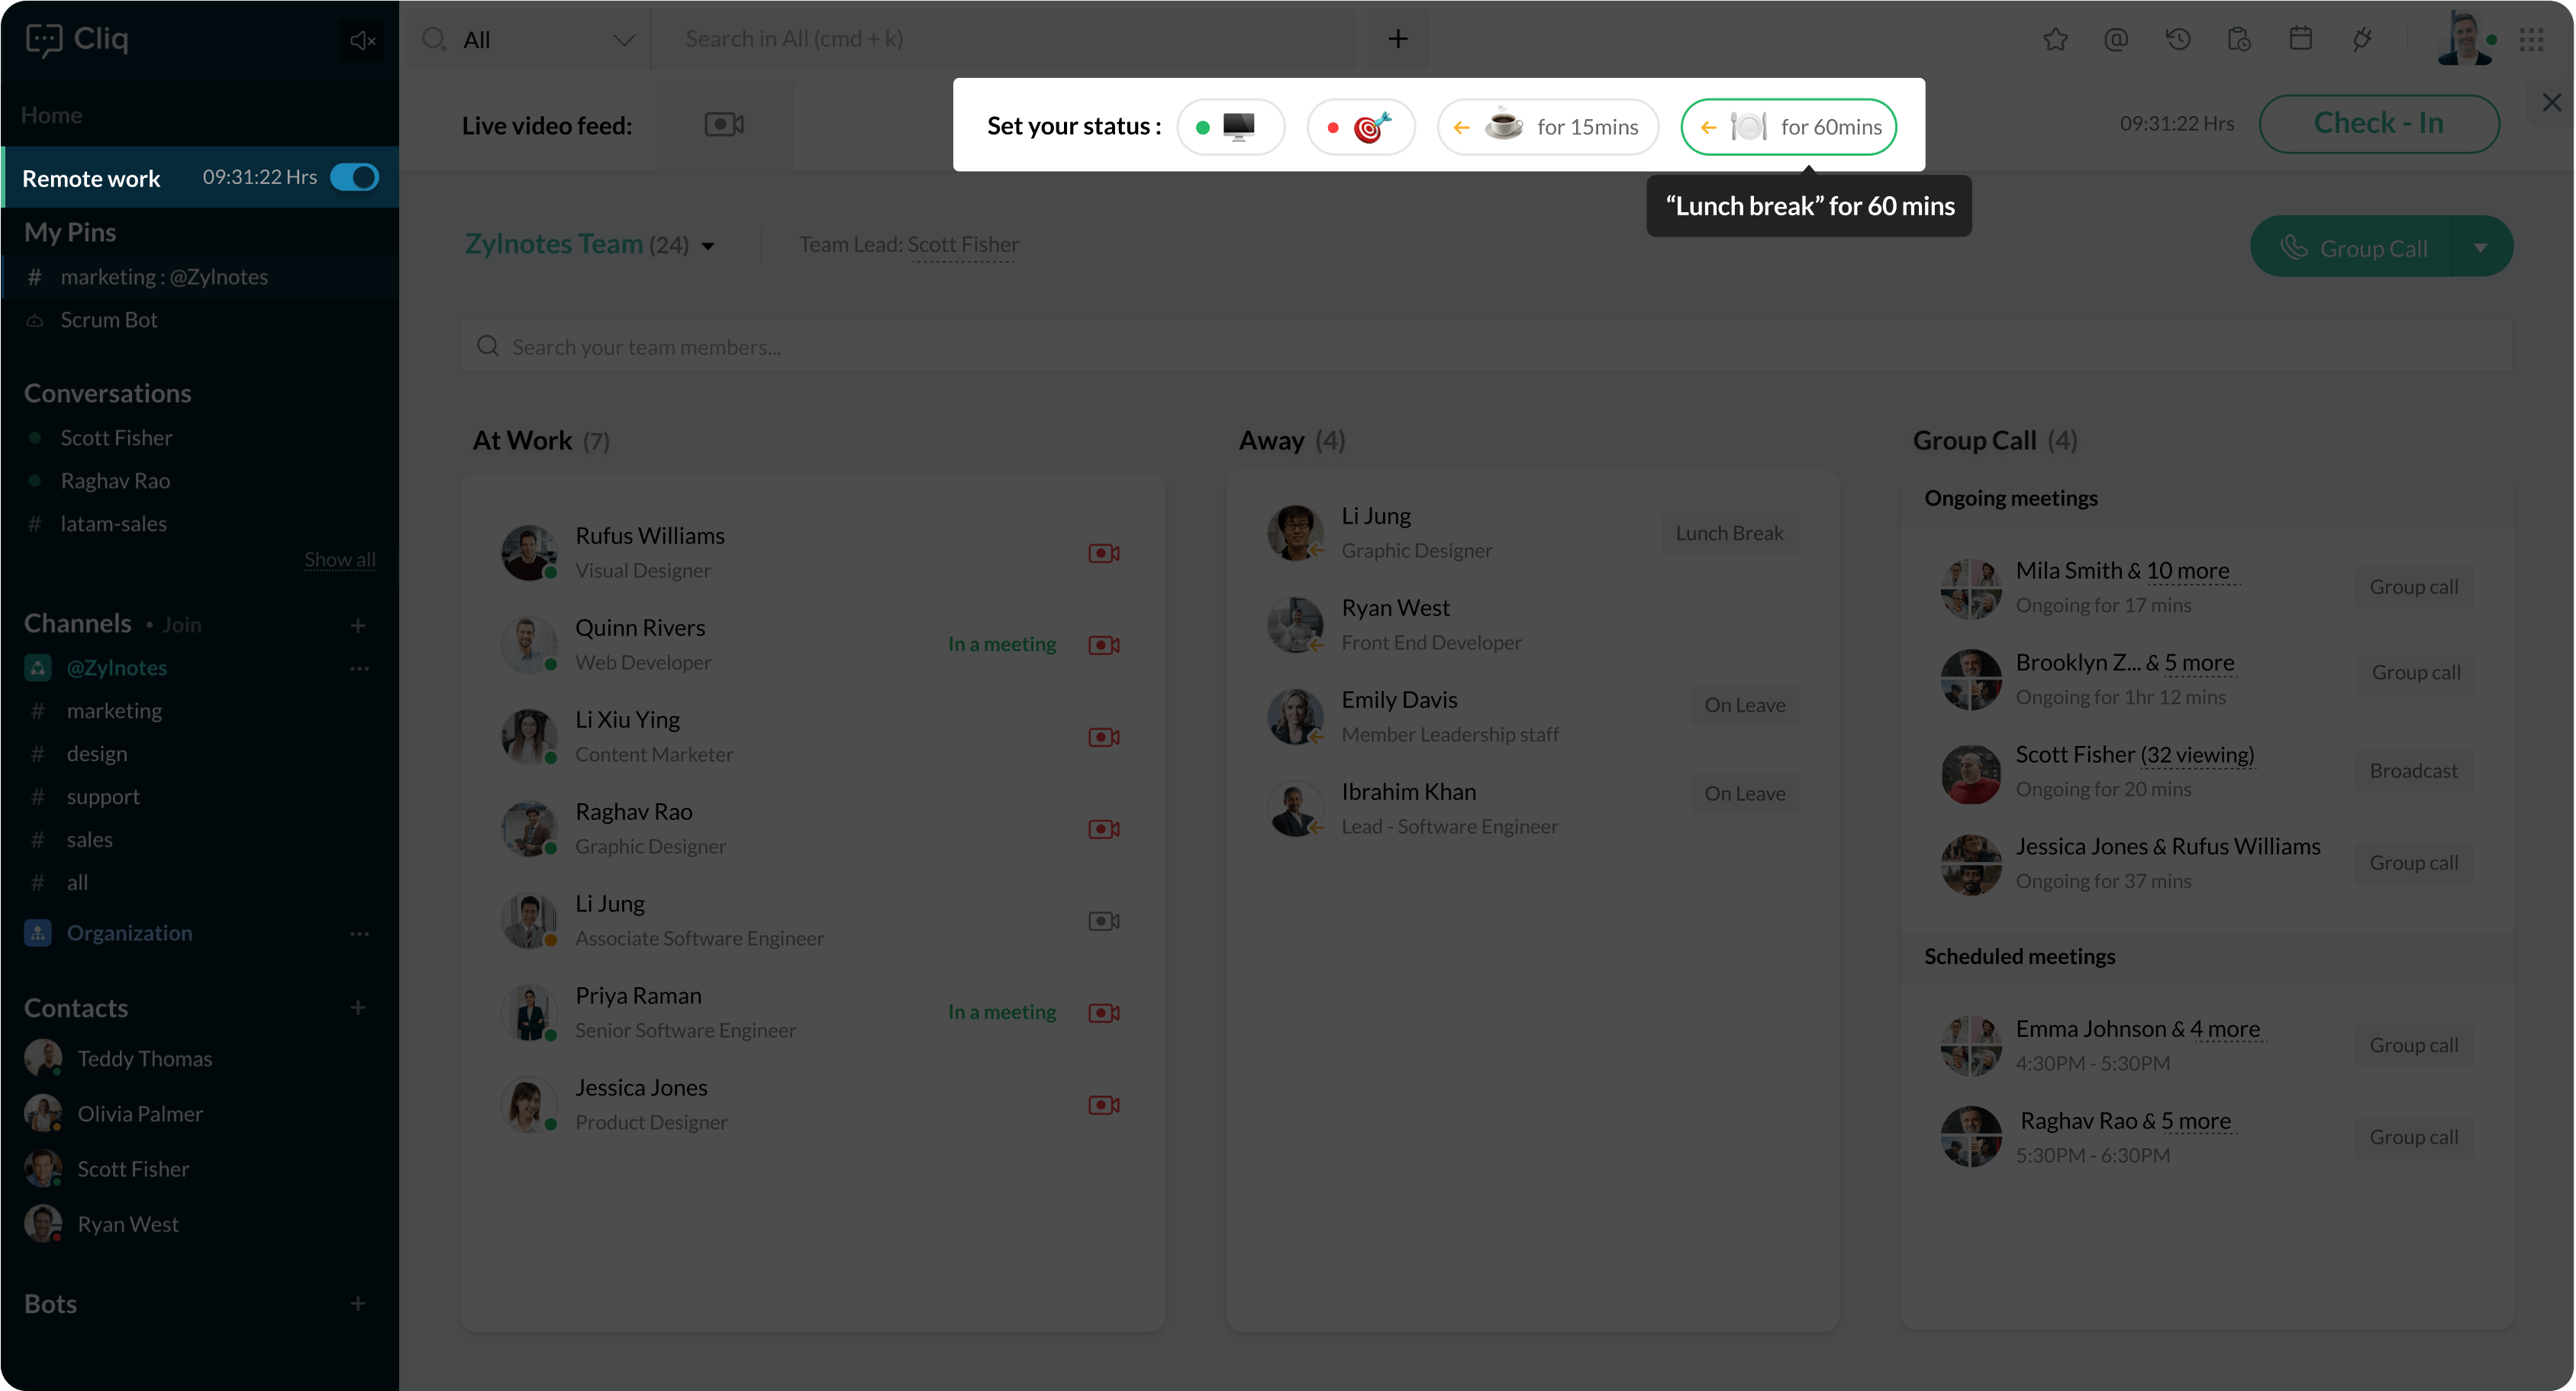The height and width of the screenshot is (1391, 2576).
Task: Join Mila Smith & 10 more Group call
Action: [x=2414, y=587]
